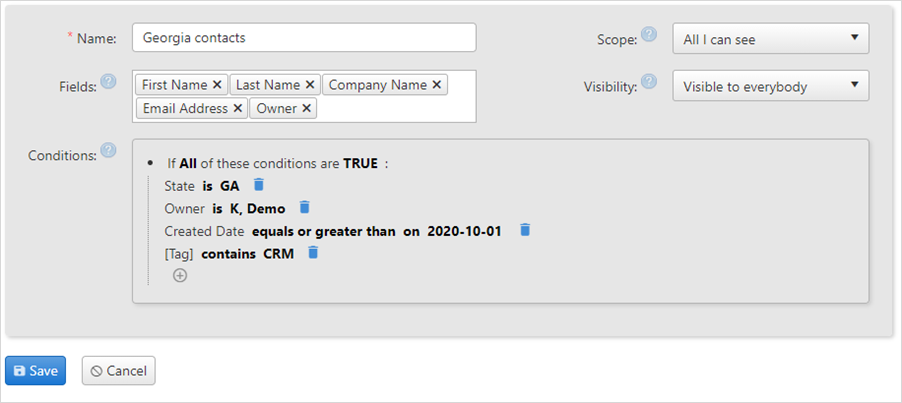Remove the First Name field tag

217,85
